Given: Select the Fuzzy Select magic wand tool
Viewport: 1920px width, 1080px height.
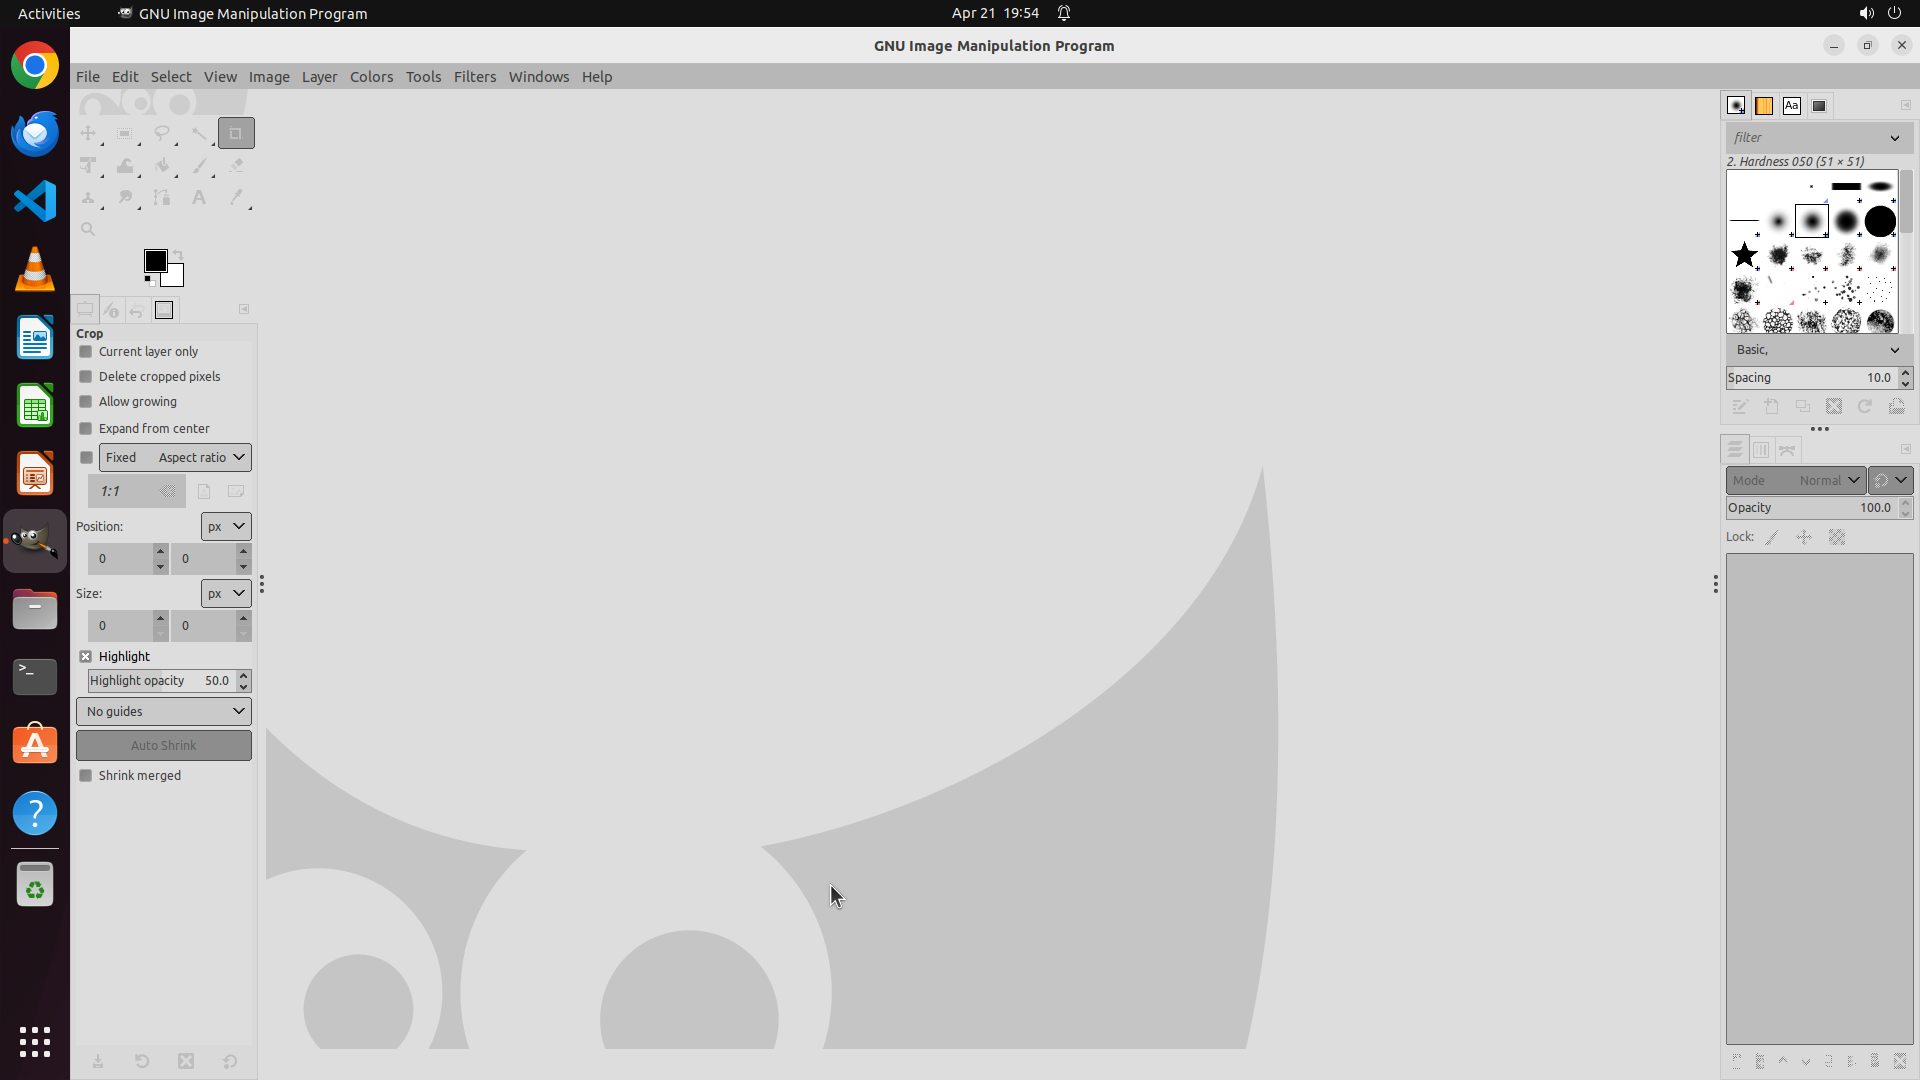Looking at the screenshot, I should click(x=199, y=133).
